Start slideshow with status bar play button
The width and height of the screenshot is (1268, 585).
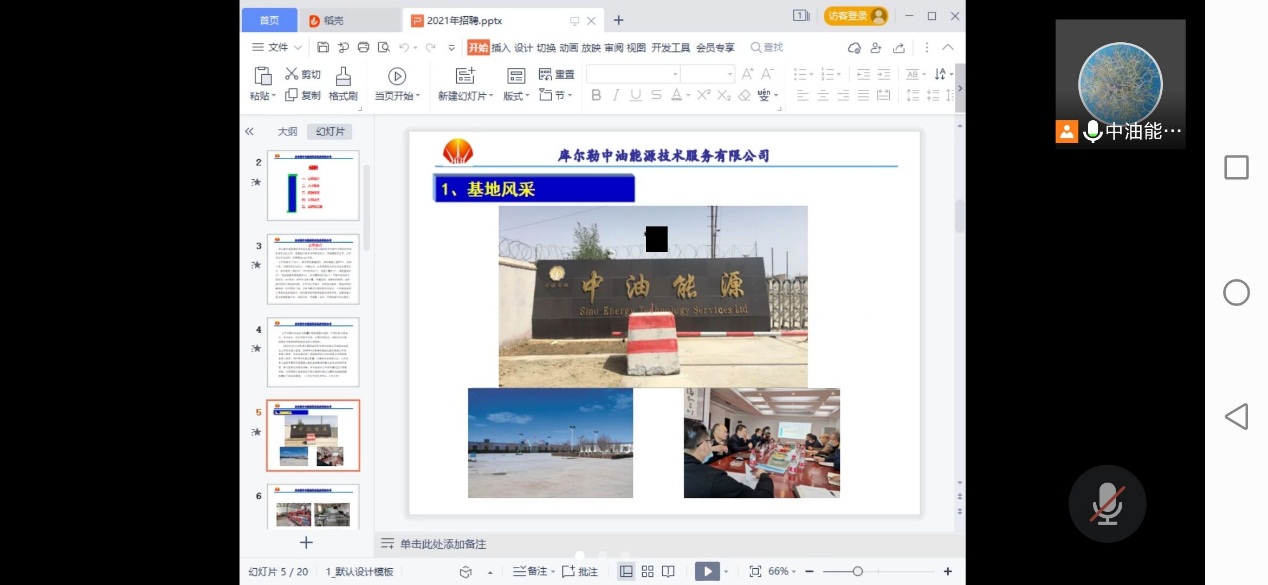point(707,571)
